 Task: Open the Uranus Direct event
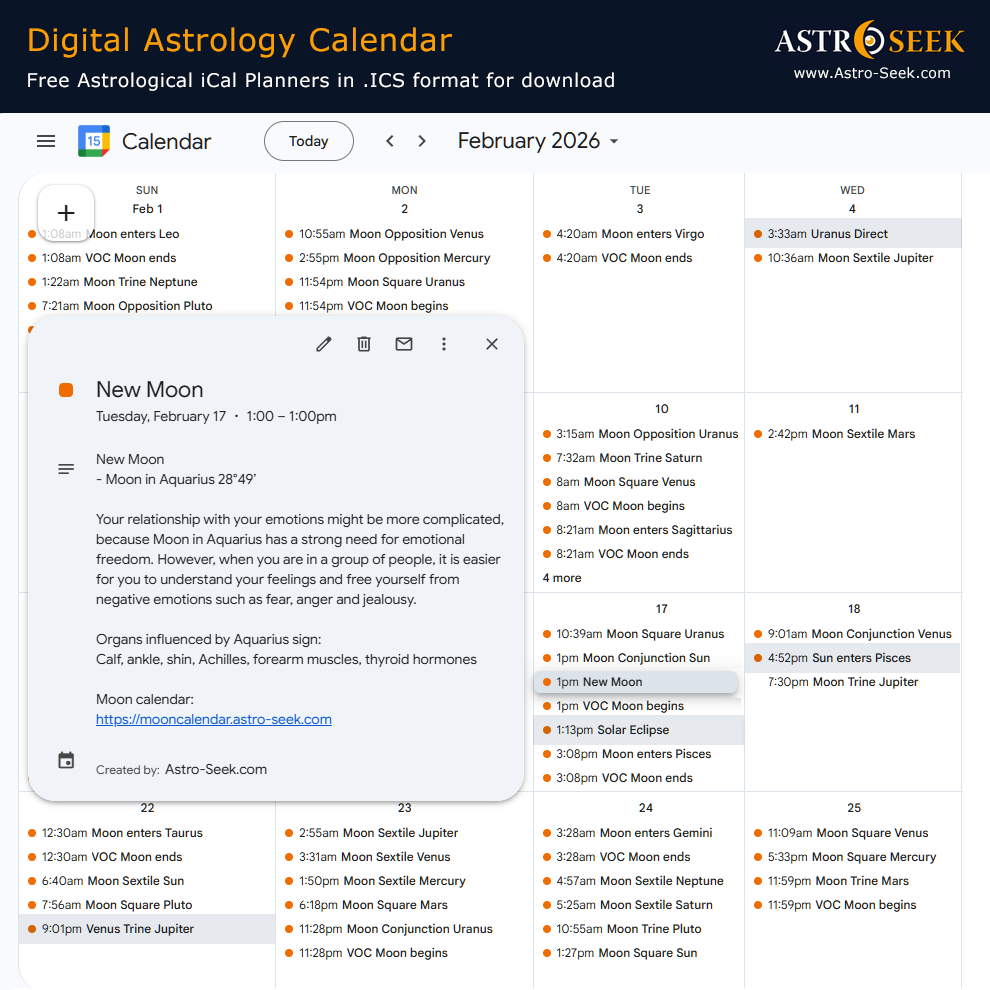(827, 234)
